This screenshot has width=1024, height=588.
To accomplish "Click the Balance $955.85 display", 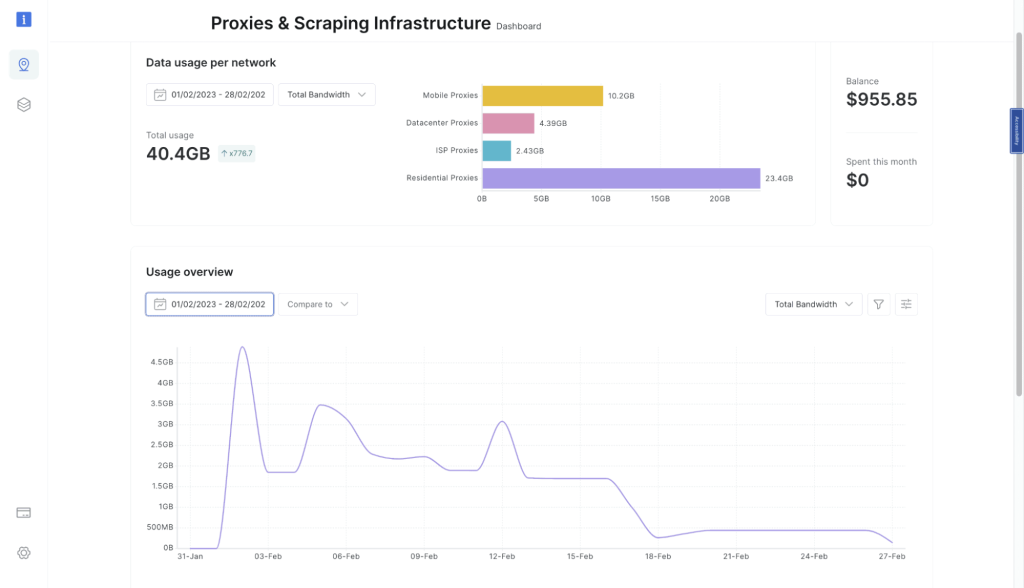I will [x=881, y=98].
